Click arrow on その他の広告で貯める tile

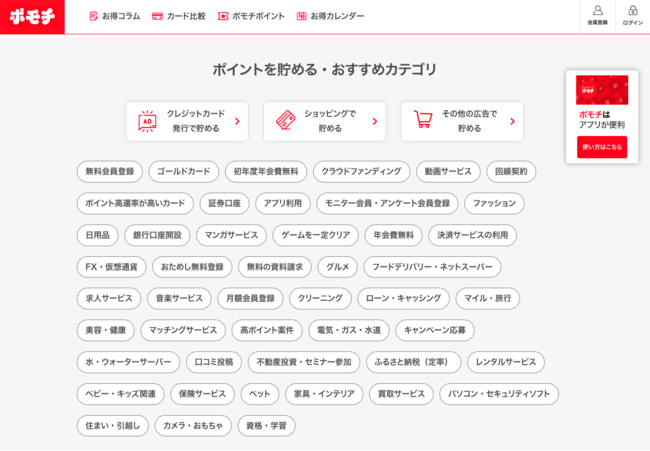click(512, 121)
